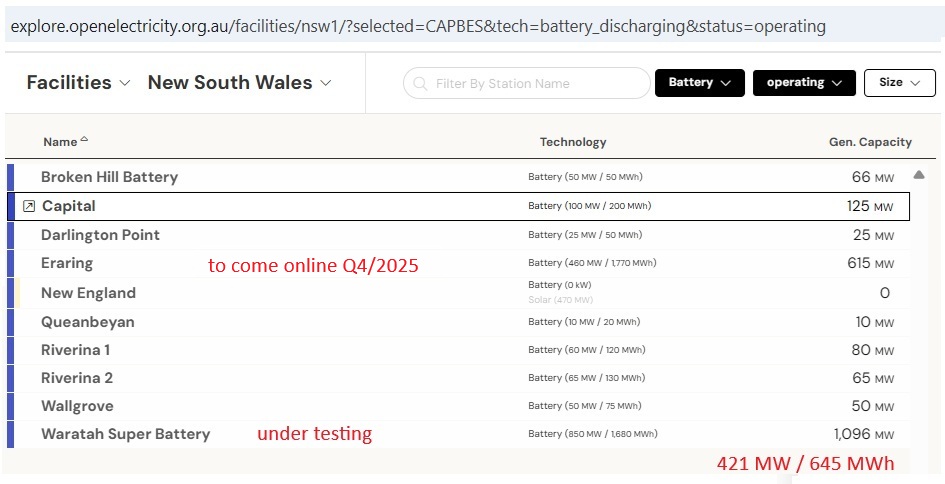
Task: Select the New England facility
Action: pos(88,293)
